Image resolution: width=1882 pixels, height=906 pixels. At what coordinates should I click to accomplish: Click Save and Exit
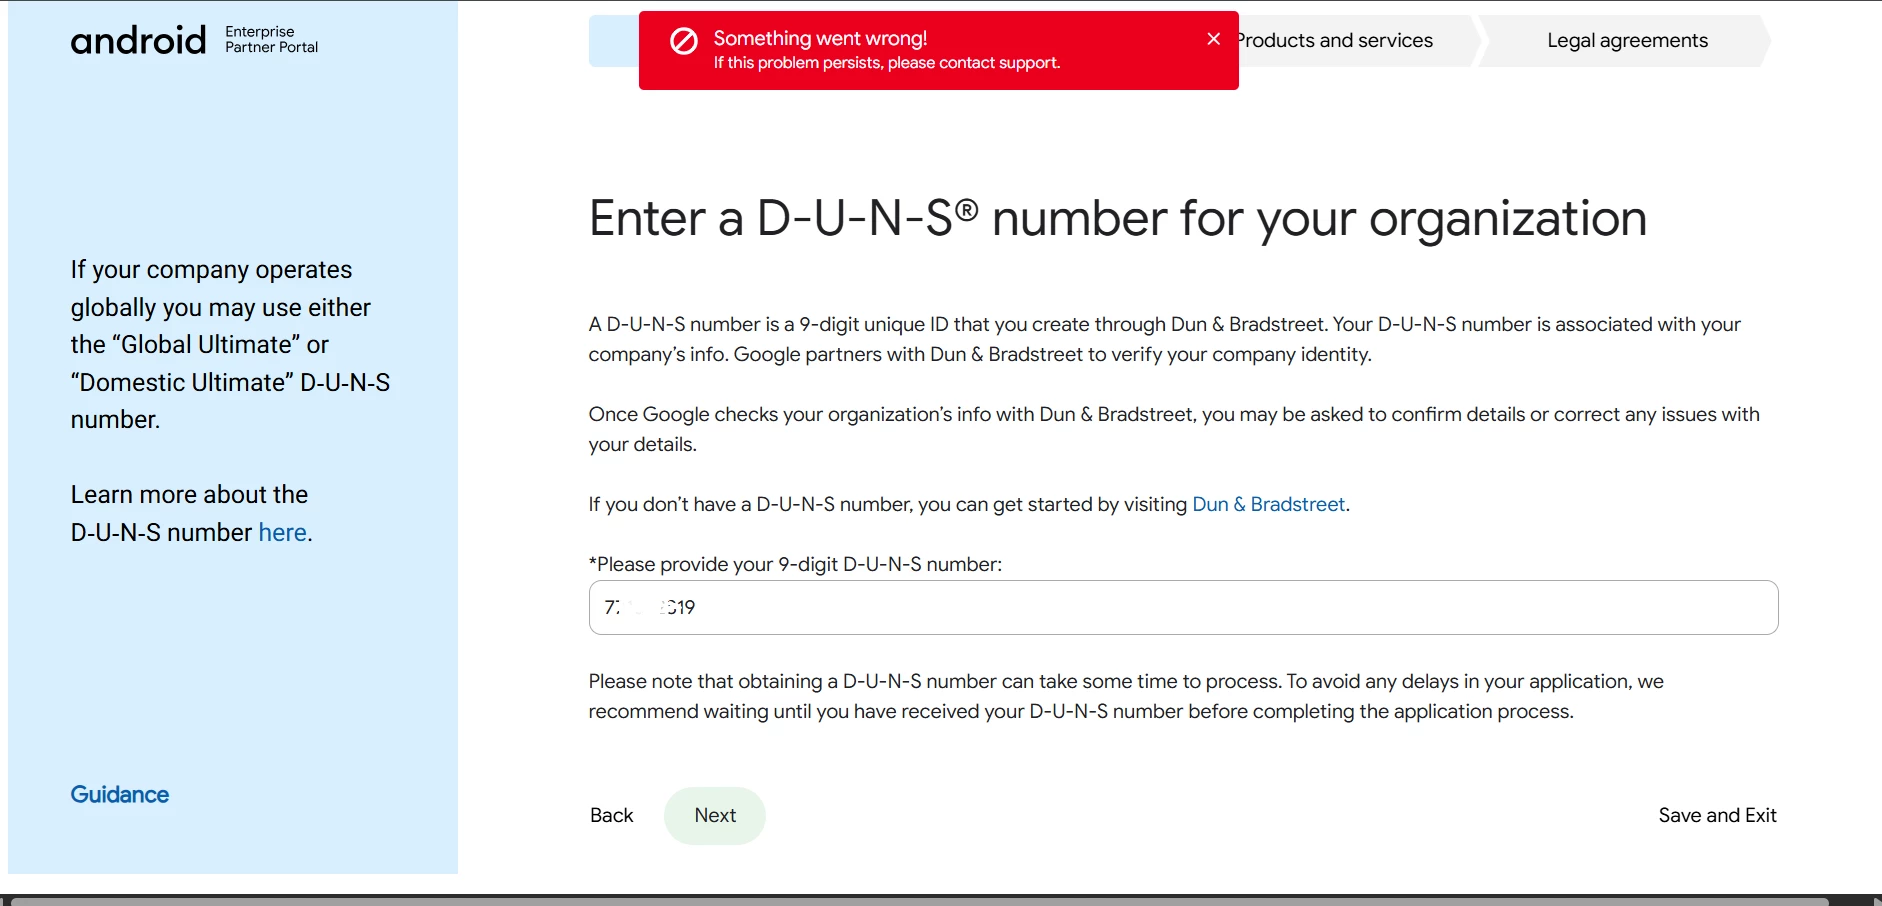[1717, 815]
